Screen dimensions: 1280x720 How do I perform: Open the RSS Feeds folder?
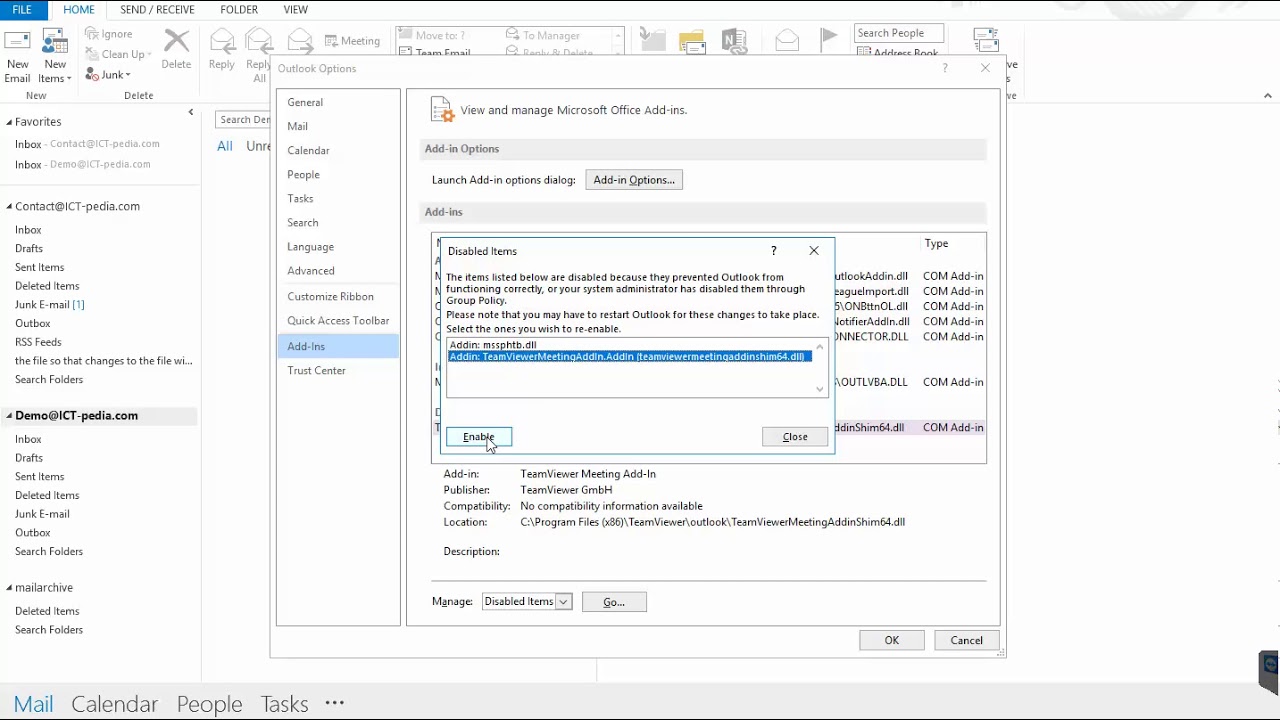(x=38, y=342)
